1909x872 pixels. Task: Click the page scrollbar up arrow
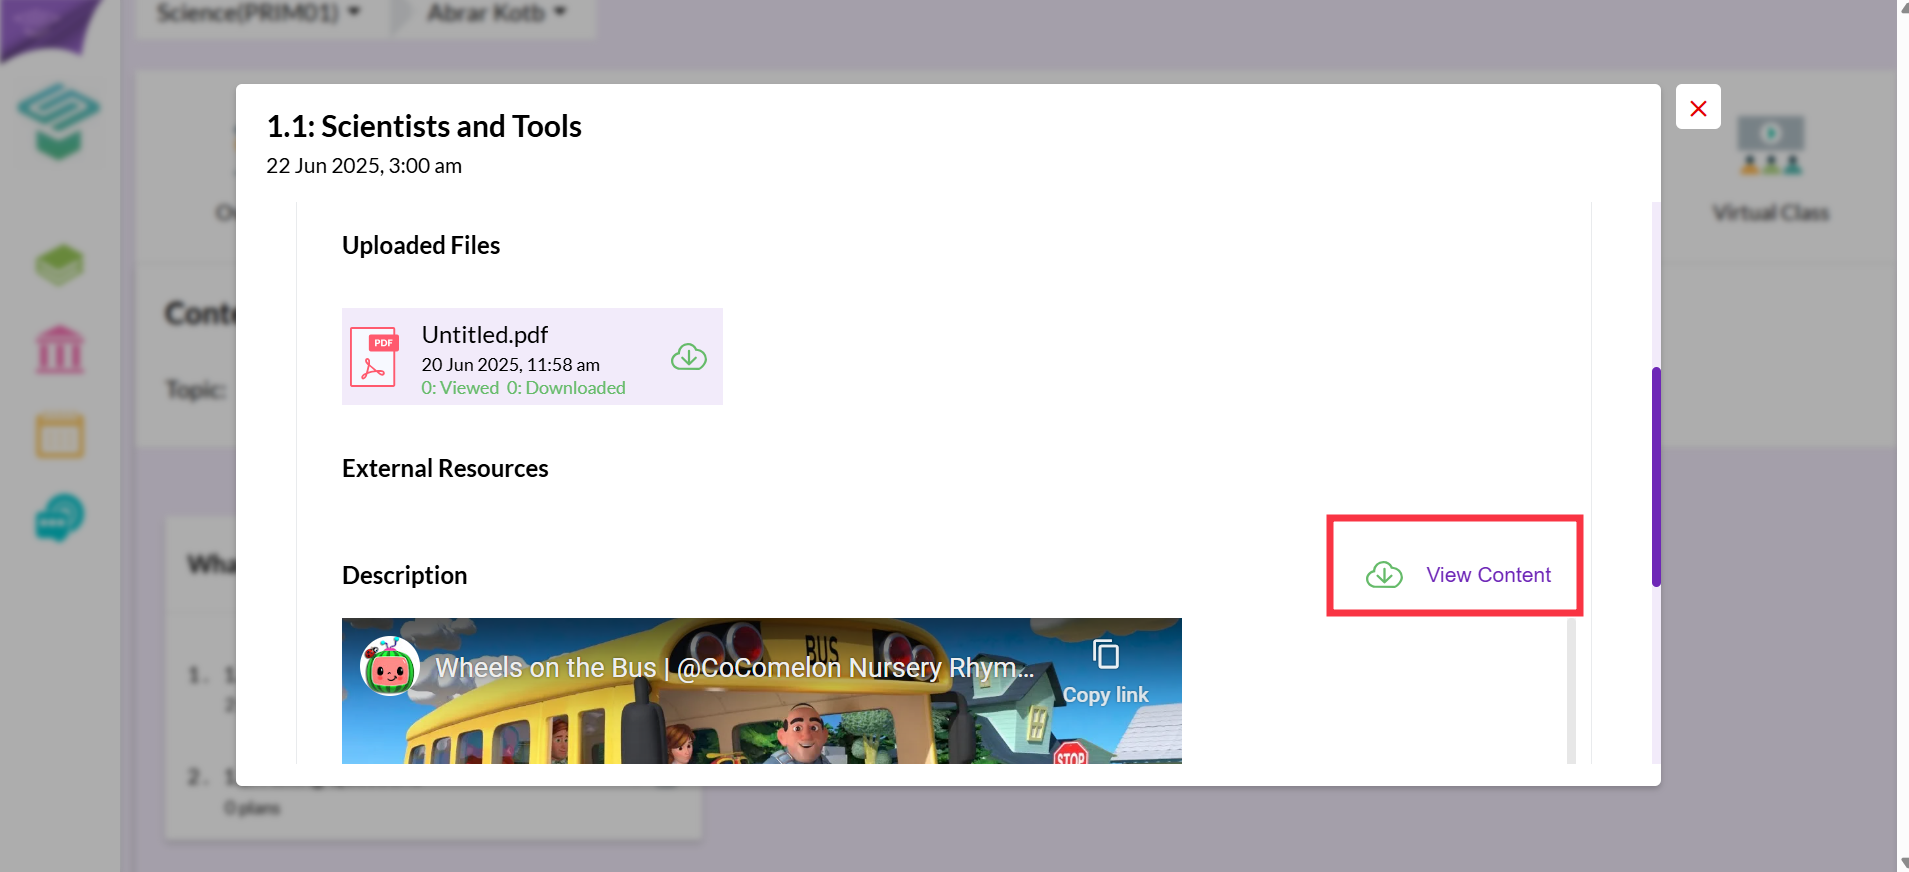click(1903, 8)
